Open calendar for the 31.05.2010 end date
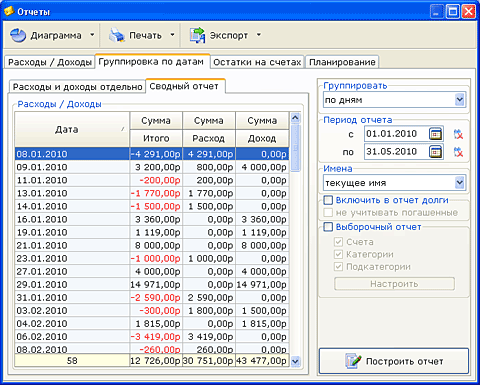Viewport: 480px width, 385px height. tap(436, 152)
